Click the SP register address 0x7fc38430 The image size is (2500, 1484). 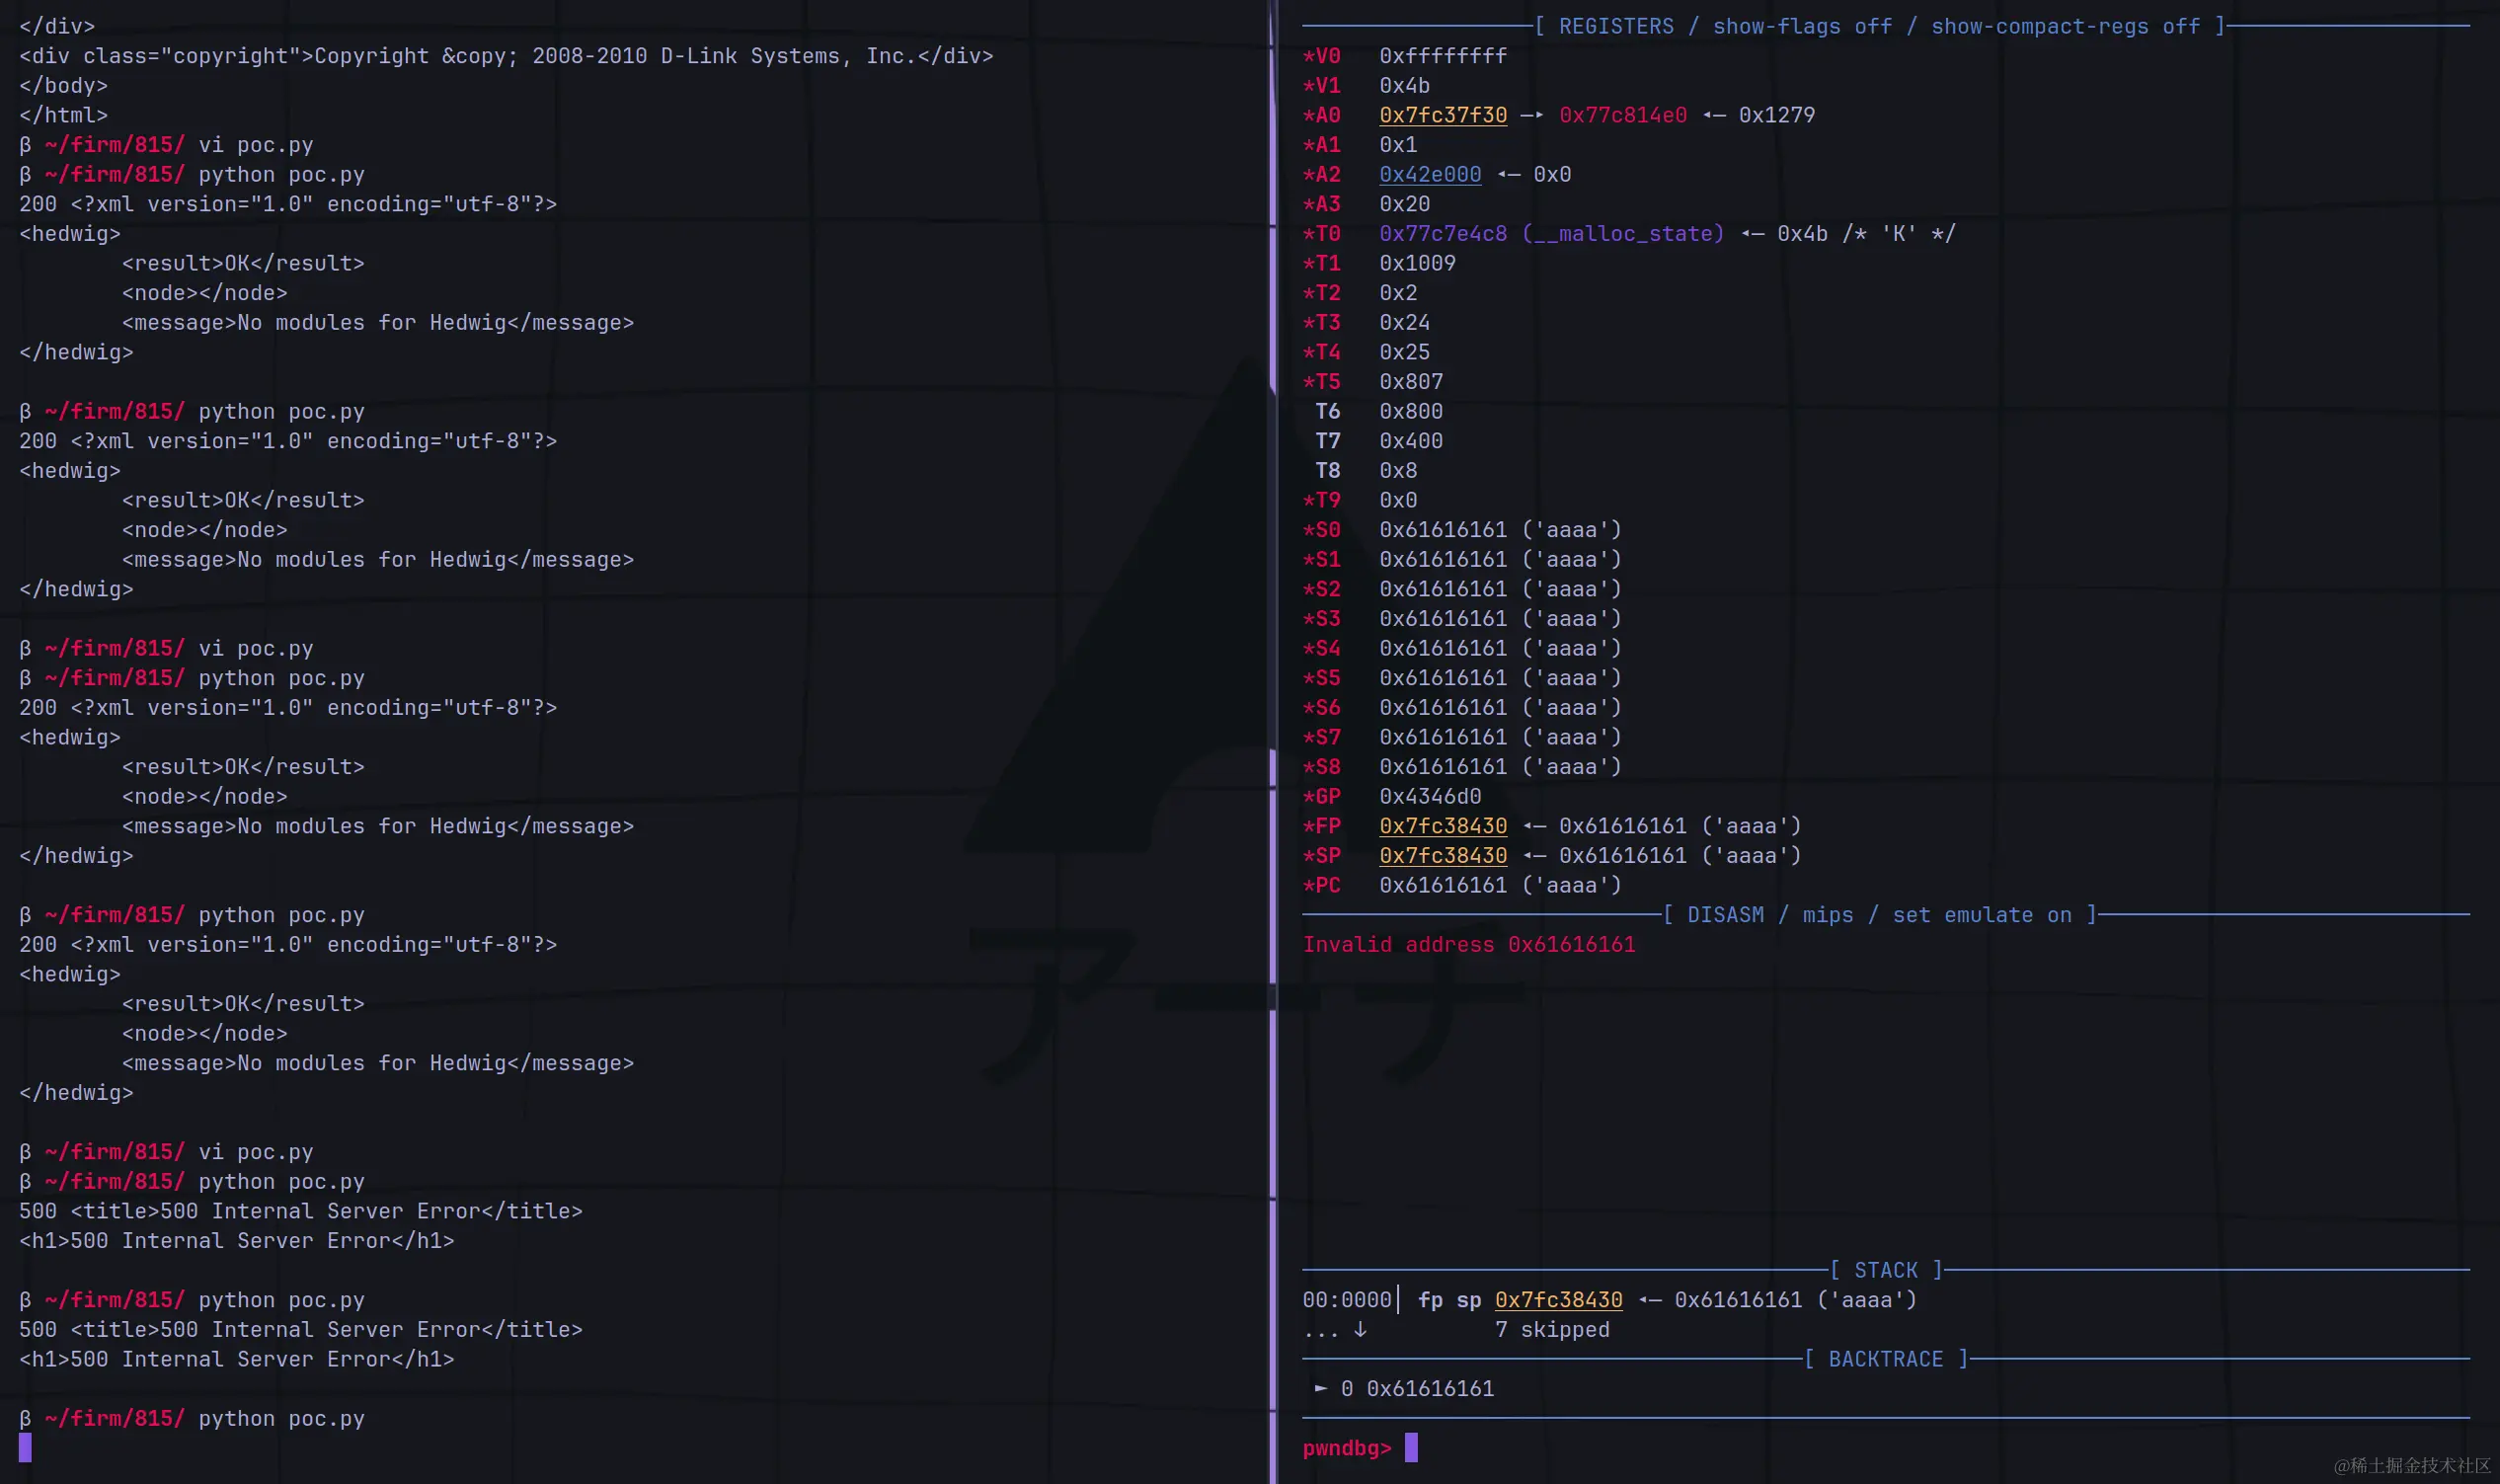click(x=1442, y=856)
